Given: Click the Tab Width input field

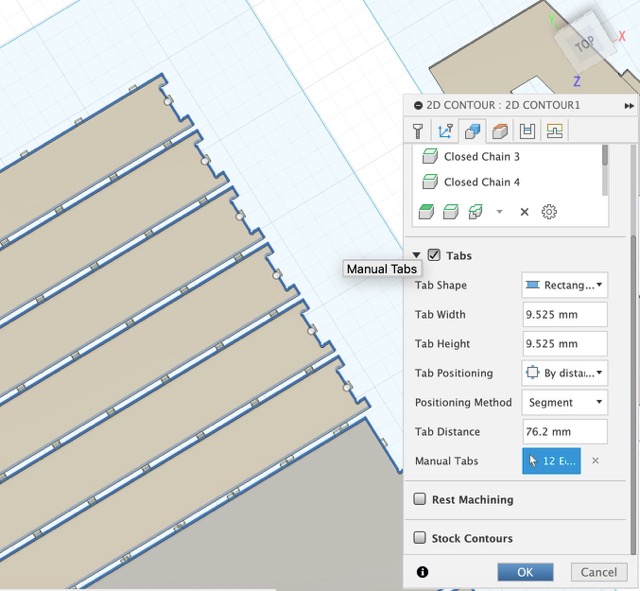Looking at the screenshot, I should click(x=564, y=314).
